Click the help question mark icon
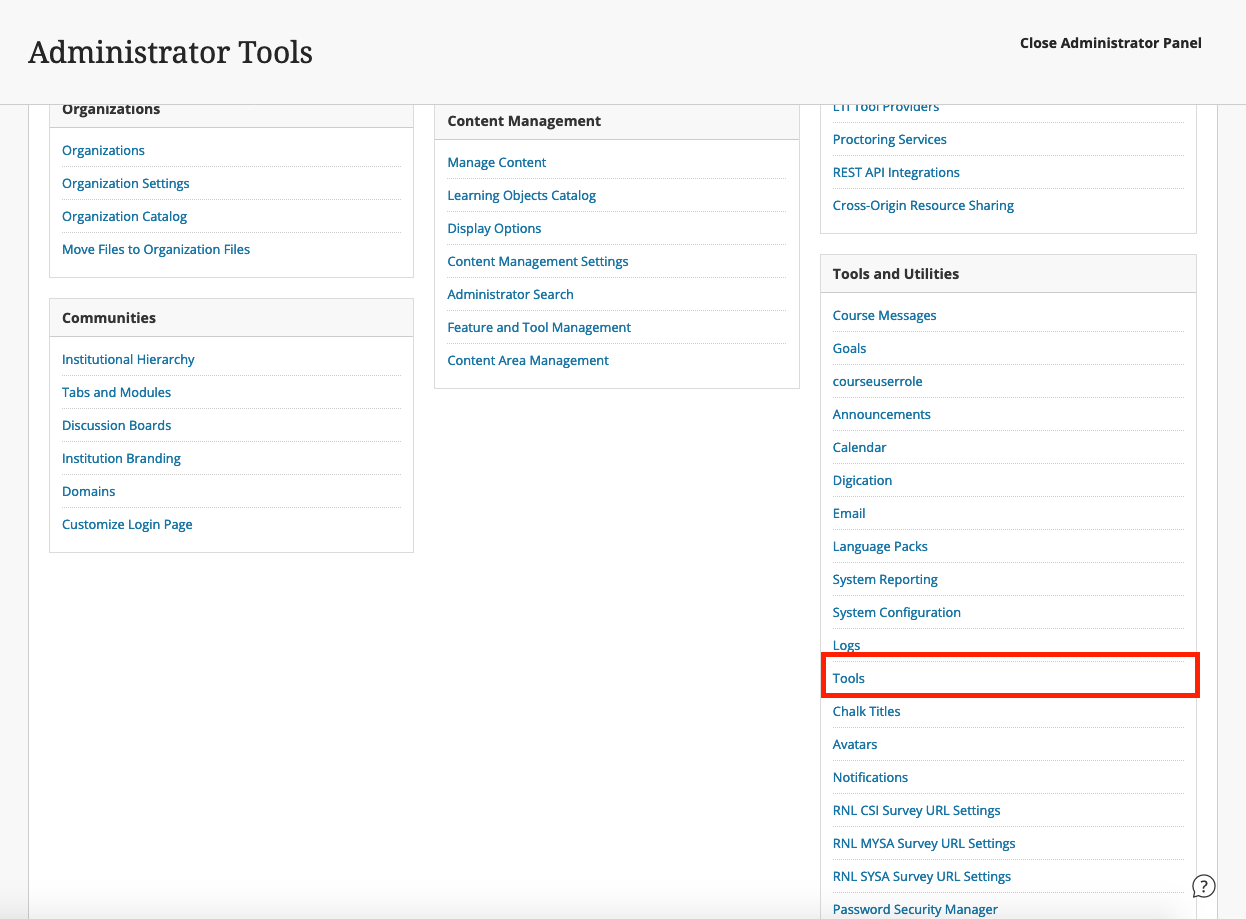1246x919 pixels. pos(1204,886)
